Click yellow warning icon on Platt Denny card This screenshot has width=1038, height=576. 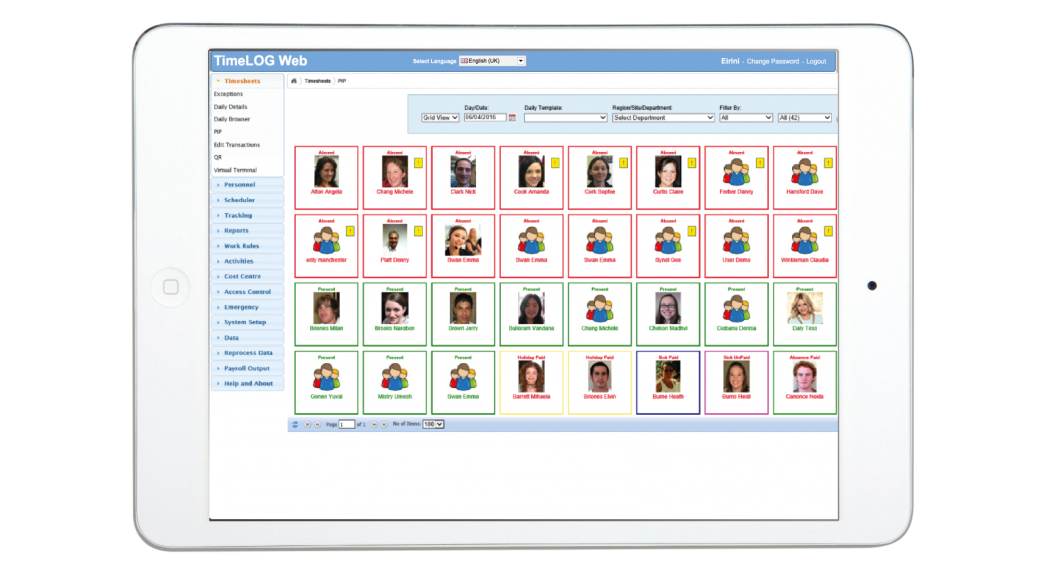tap(419, 231)
